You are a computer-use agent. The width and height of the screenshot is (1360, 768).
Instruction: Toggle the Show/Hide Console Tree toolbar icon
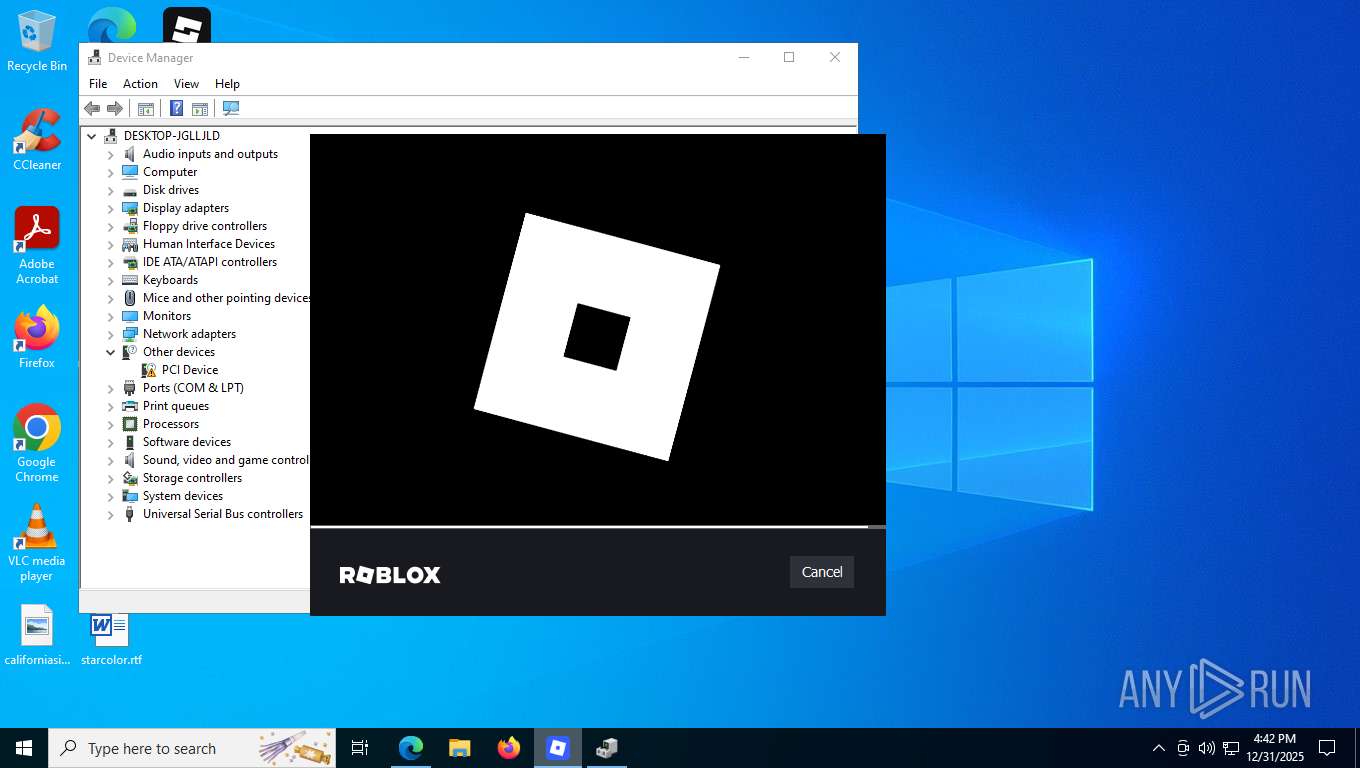146,108
